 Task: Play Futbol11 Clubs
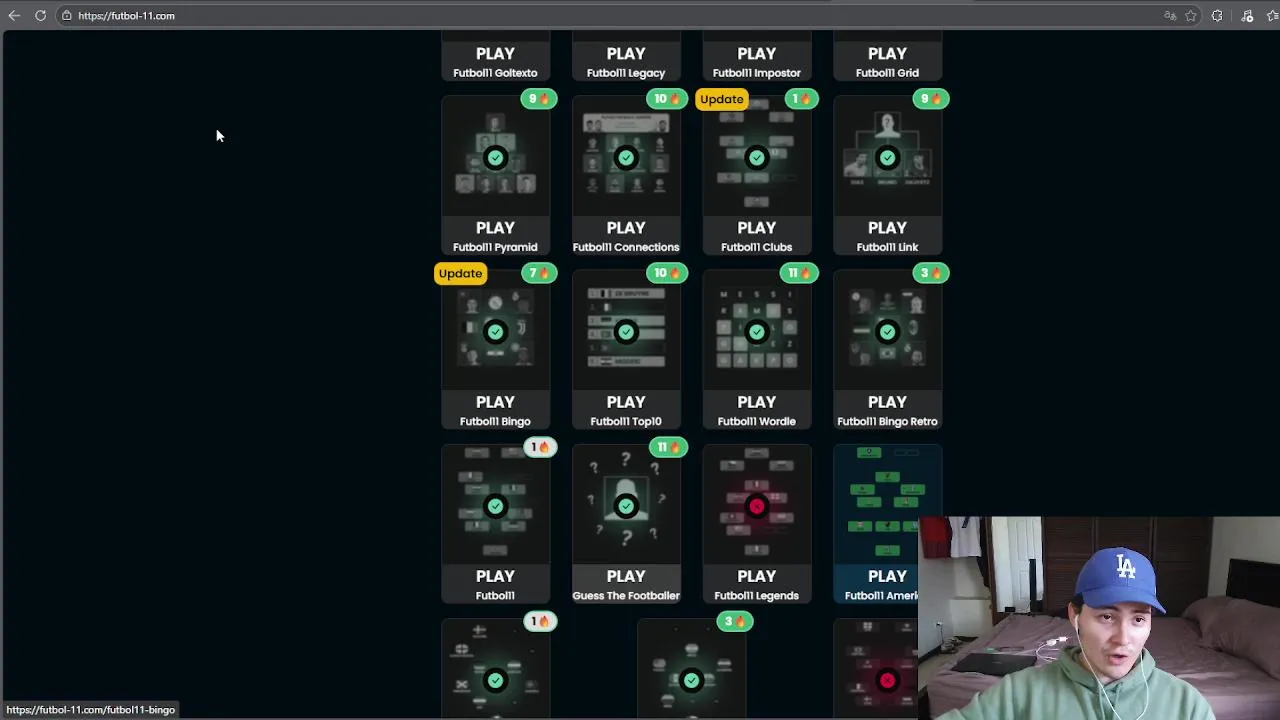pos(757,228)
